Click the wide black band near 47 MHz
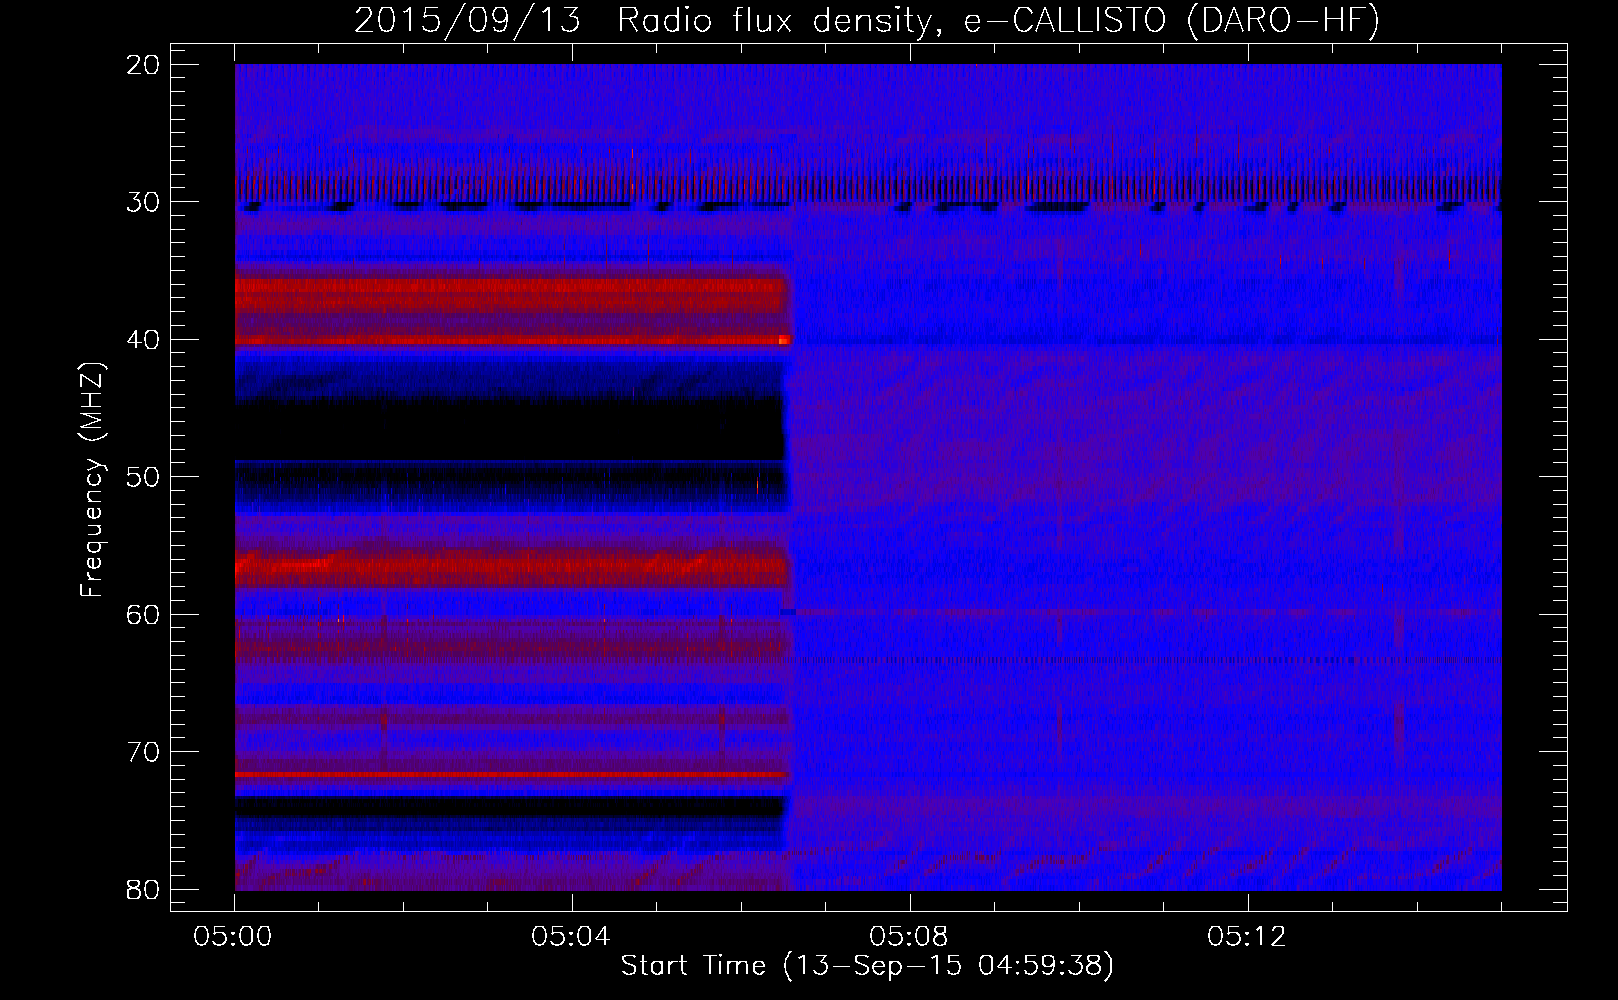 click(x=510, y=430)
